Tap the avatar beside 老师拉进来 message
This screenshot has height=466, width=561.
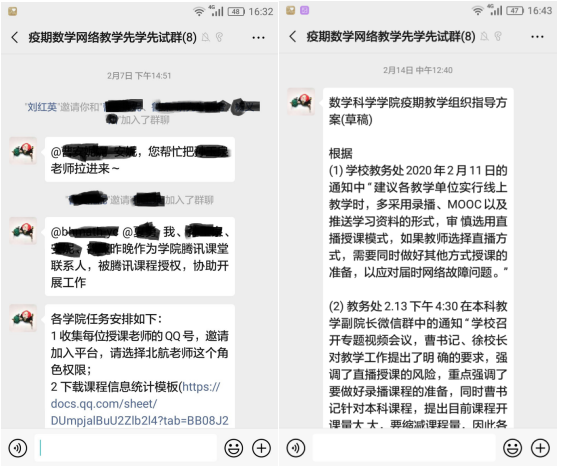tap(23, 151)
